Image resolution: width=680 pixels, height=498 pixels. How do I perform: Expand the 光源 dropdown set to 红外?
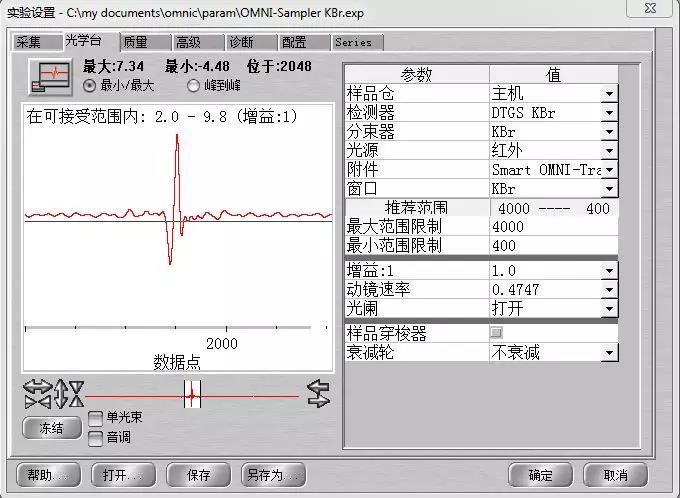(x=608, y=151)
